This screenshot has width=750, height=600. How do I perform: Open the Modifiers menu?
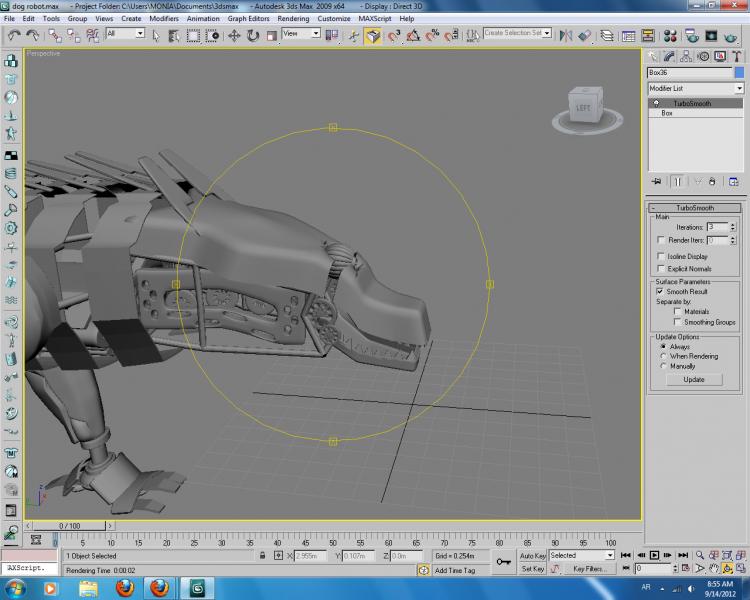[x=163, y=18]
